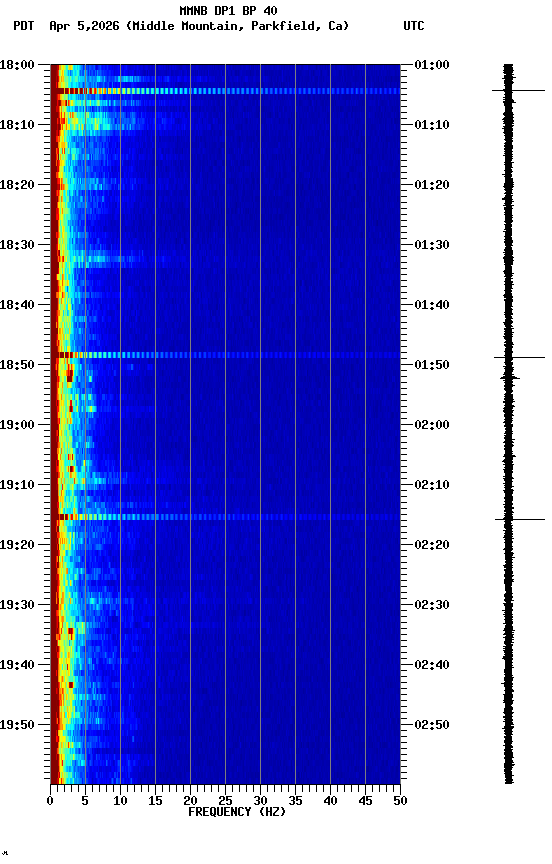552x864 pixels.
Task: Click the title text 'MMNB DP1 BP 40'
Action: pyautogui.click(x=228, y=10)
